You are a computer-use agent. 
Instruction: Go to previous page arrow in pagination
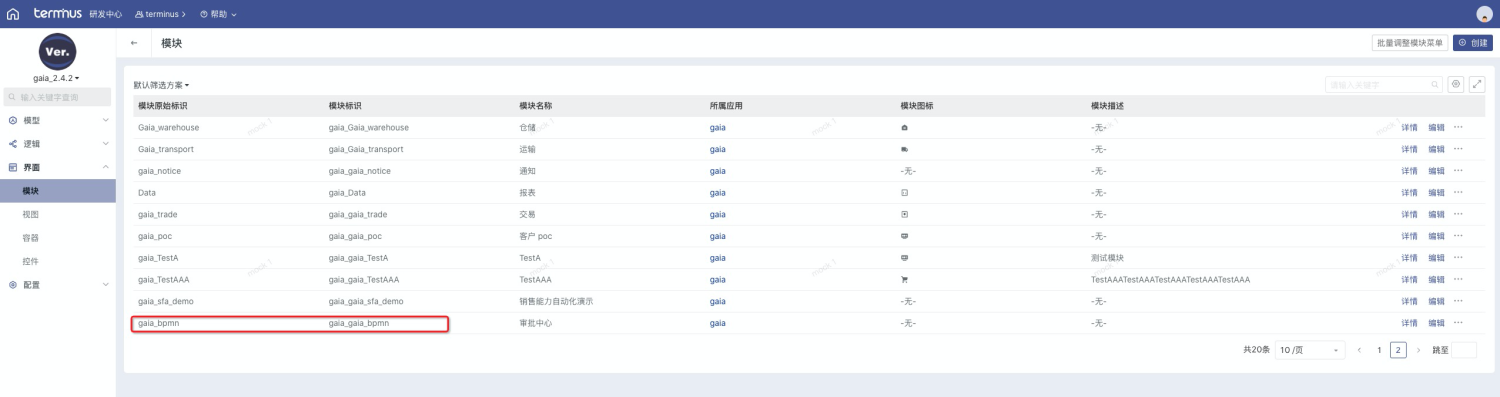(x=1359, y=350)
